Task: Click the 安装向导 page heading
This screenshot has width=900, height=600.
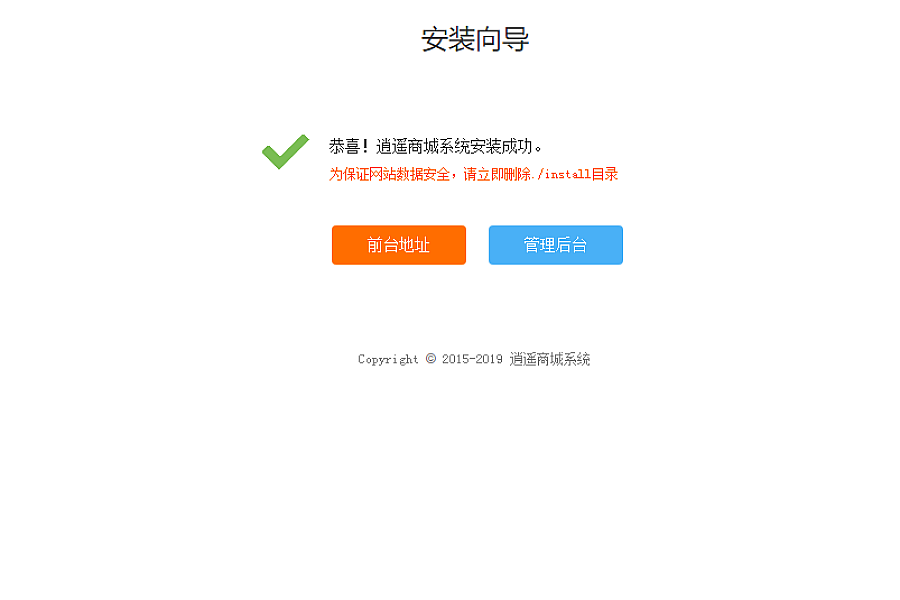Action: [475, 40]
